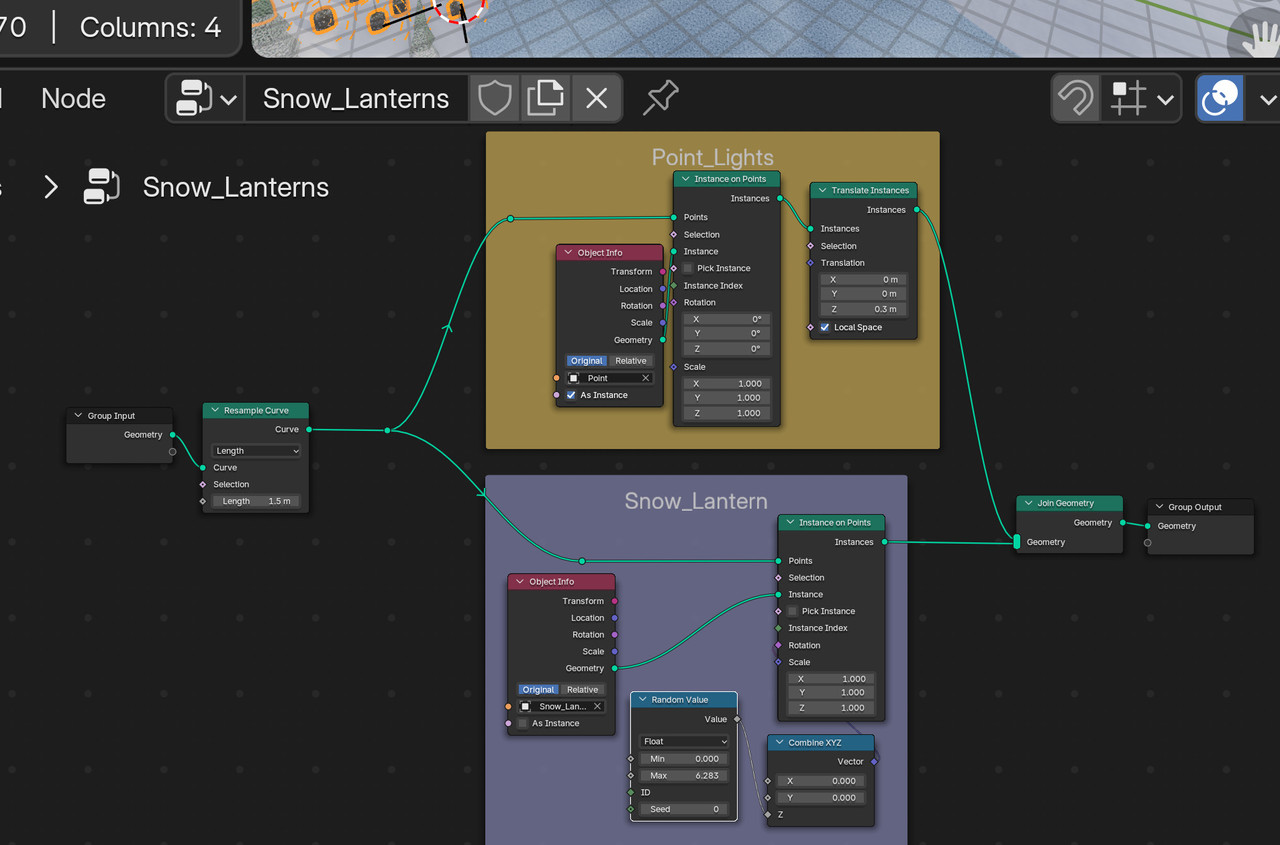Open the snap settings dropdown
Image resolution: width=1280 pixels, height=845 pixels.
pos(1142,99)
